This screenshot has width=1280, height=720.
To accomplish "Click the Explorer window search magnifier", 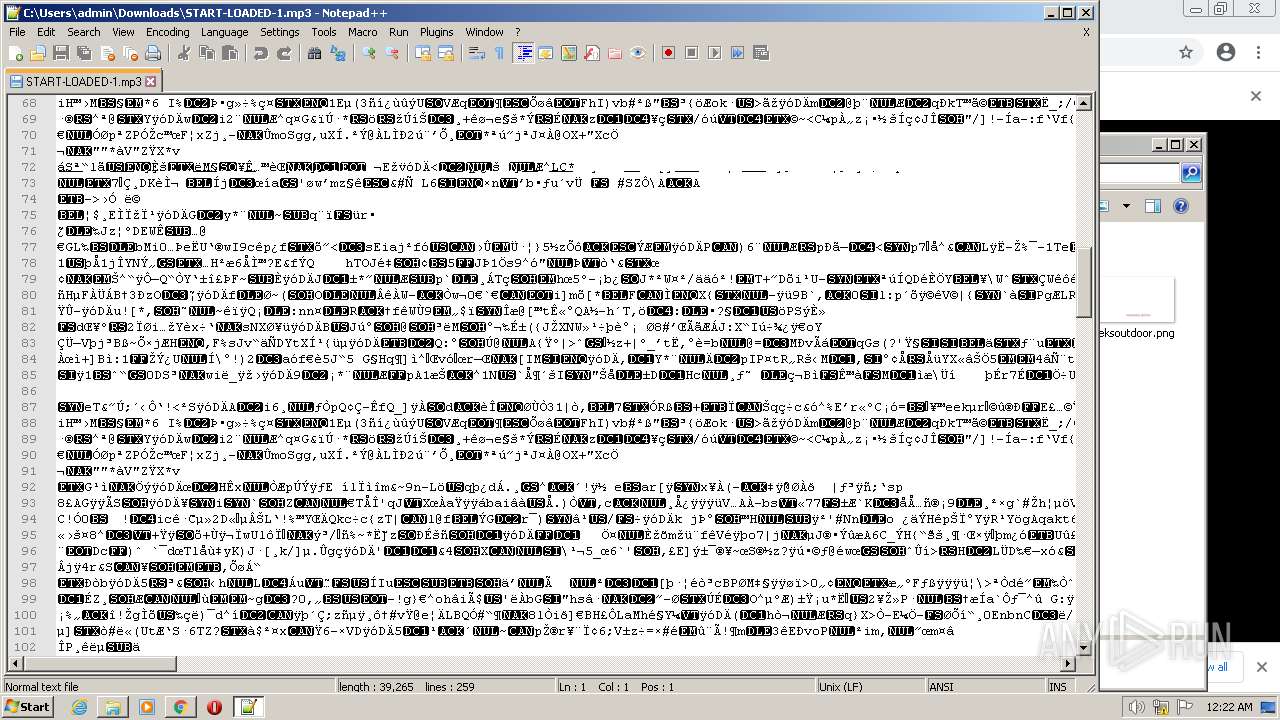I will [x=1191, y=174].
